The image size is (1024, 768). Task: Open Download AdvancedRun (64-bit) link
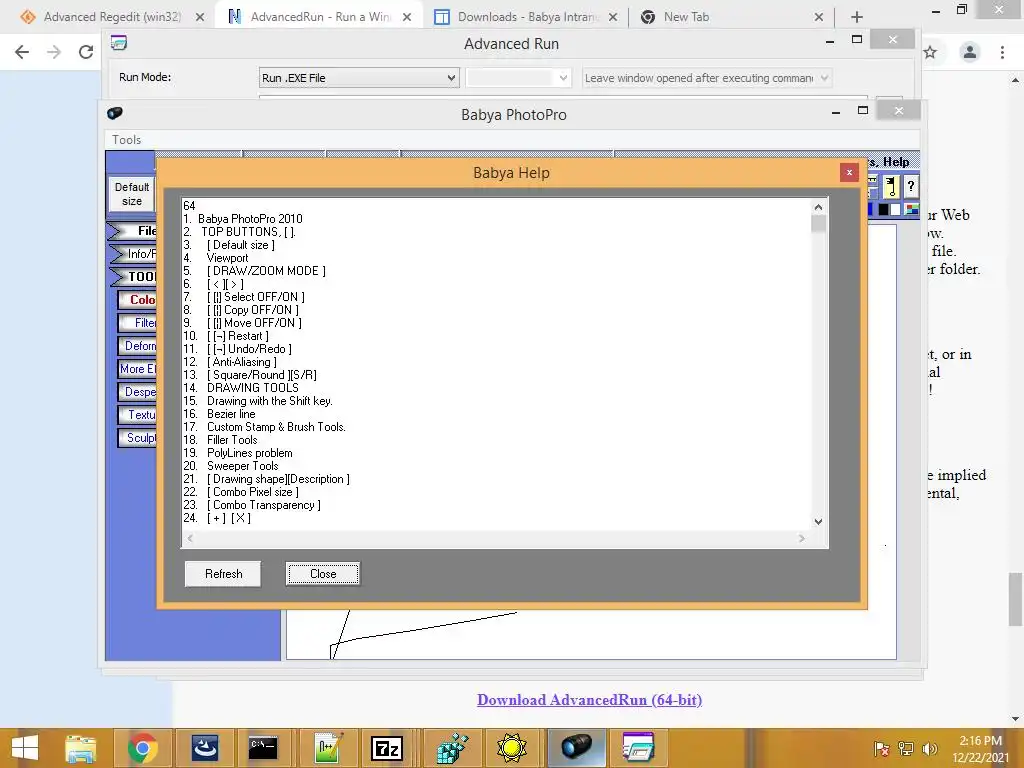(x=589, y=699)
